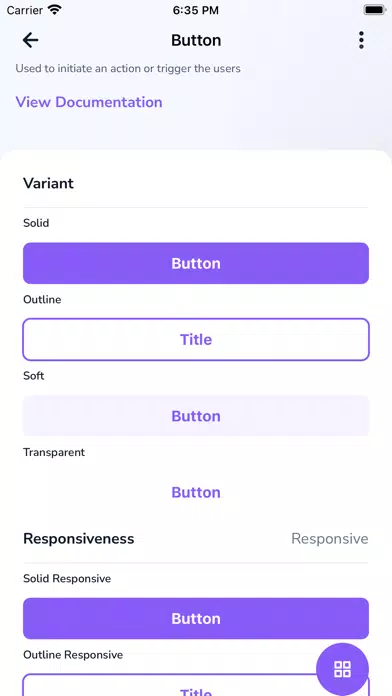Tap the Variant section heading
Screen dimensions: 392x696
[48, 183]
